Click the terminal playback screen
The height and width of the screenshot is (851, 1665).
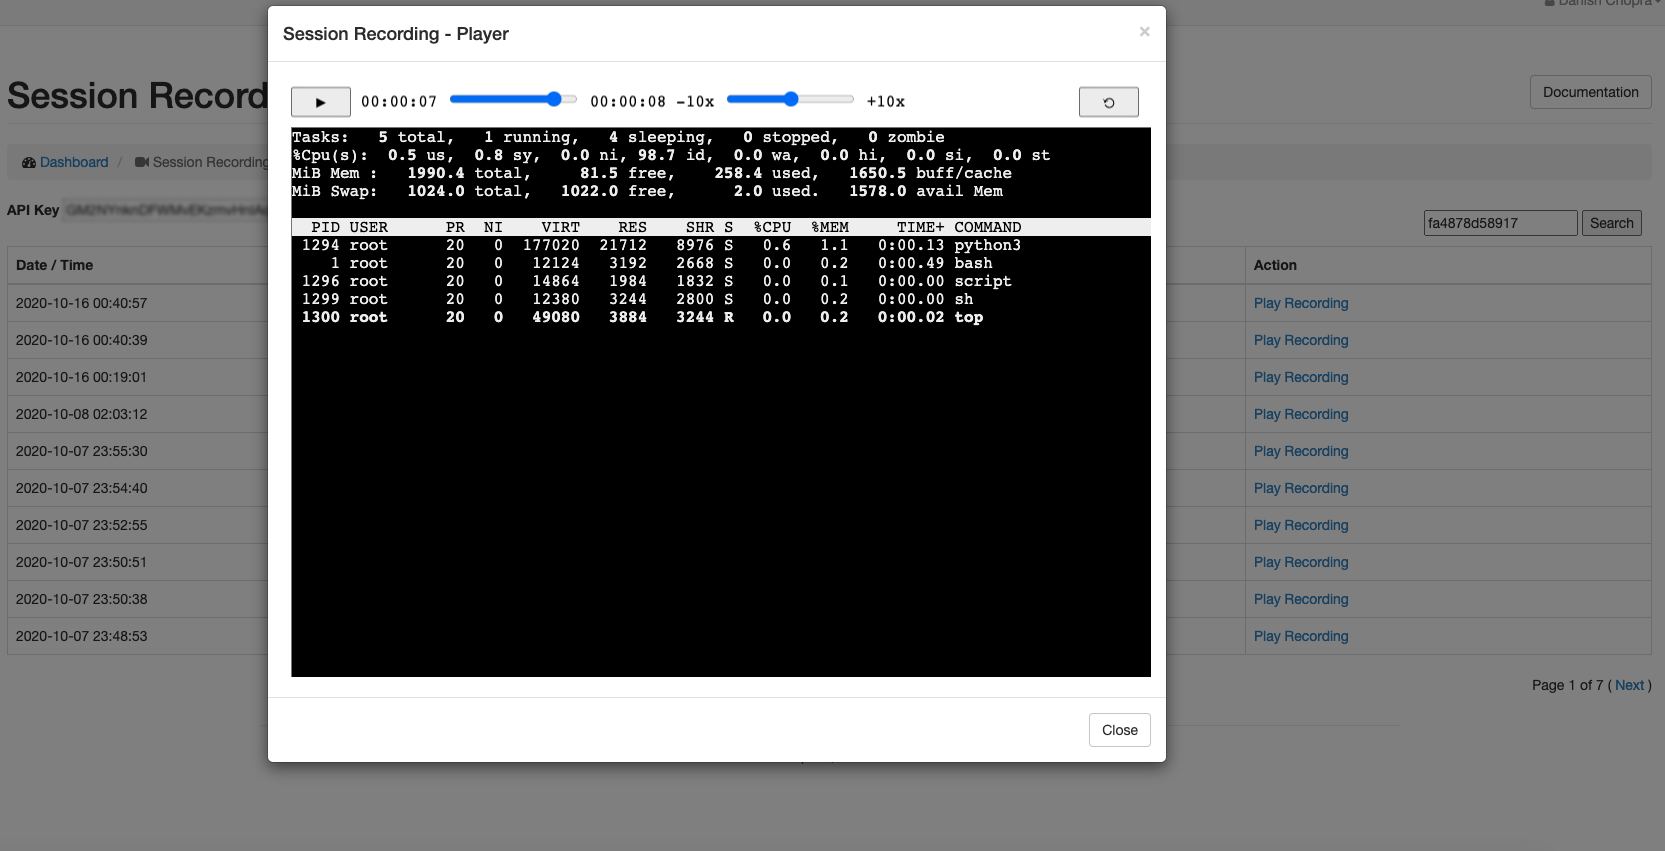721,402
